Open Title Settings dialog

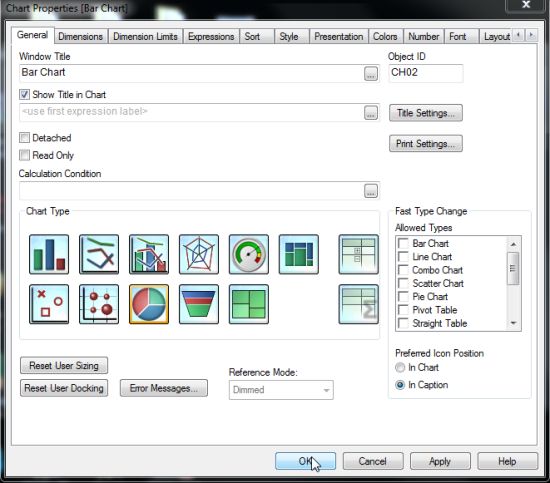[426, 113]
